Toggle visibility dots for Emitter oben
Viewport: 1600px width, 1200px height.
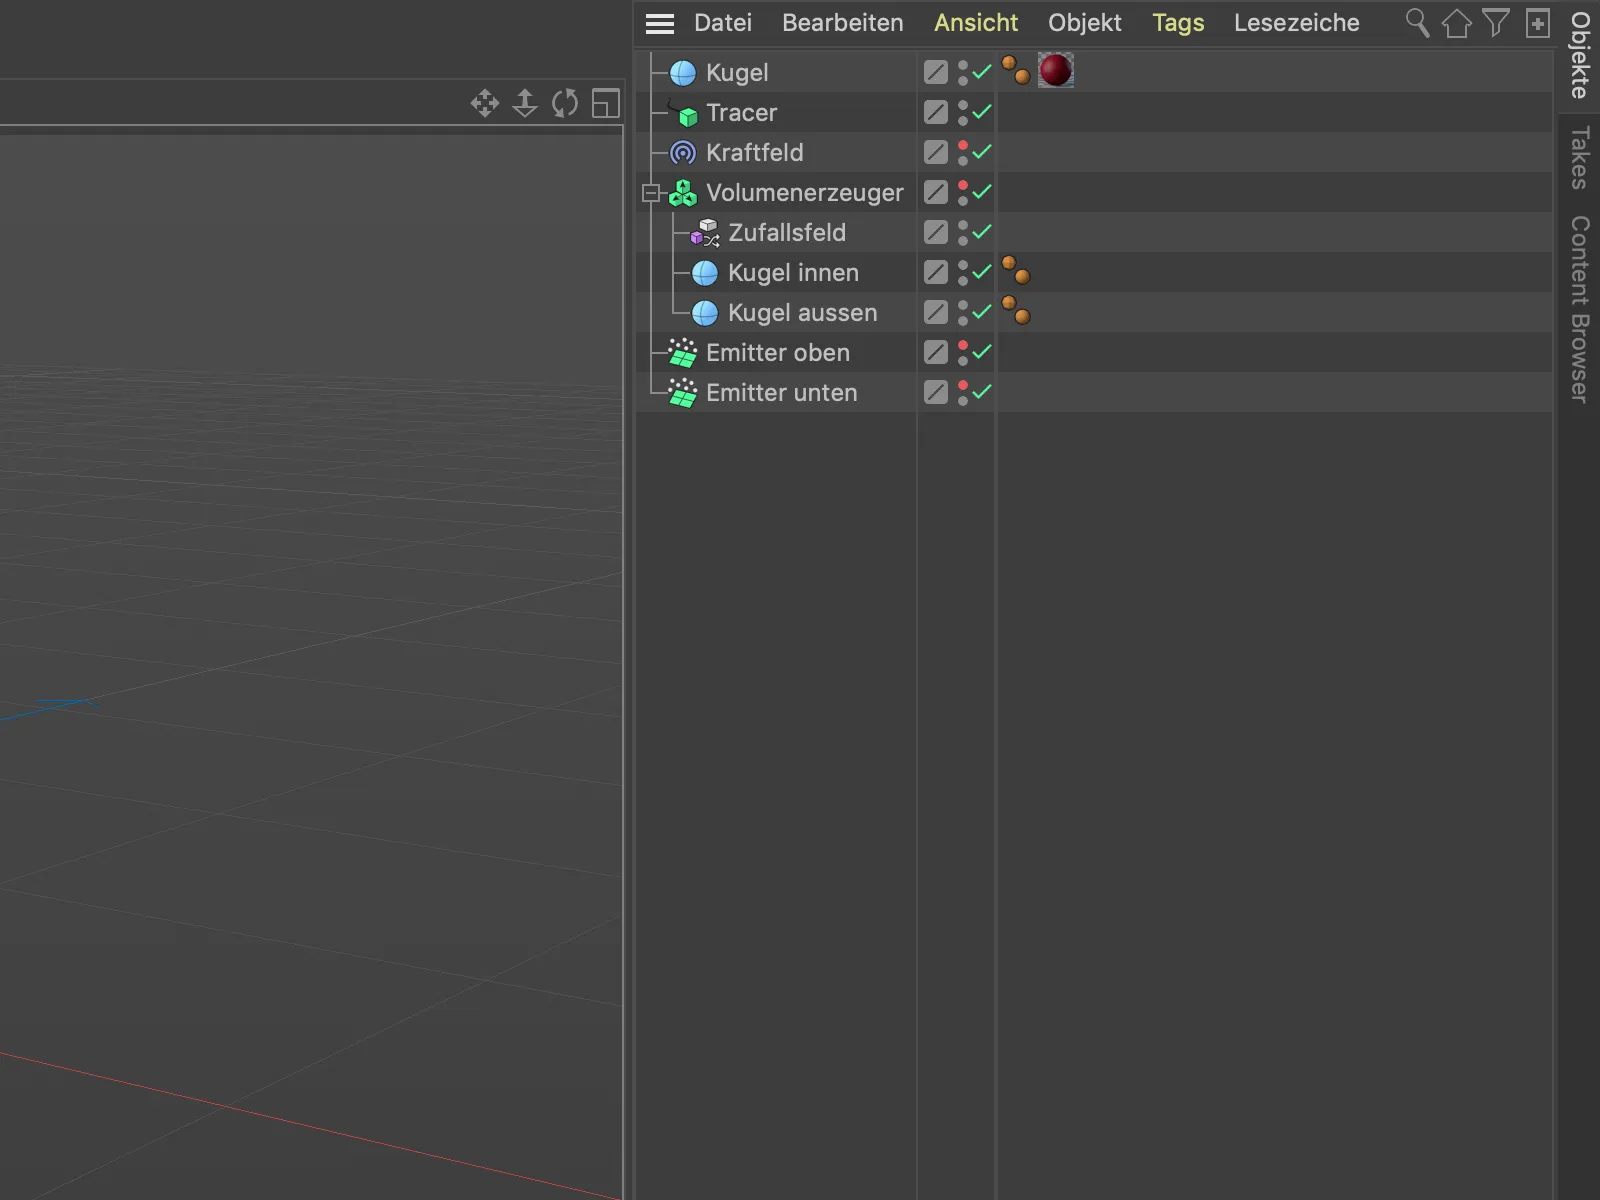point(963,353)
